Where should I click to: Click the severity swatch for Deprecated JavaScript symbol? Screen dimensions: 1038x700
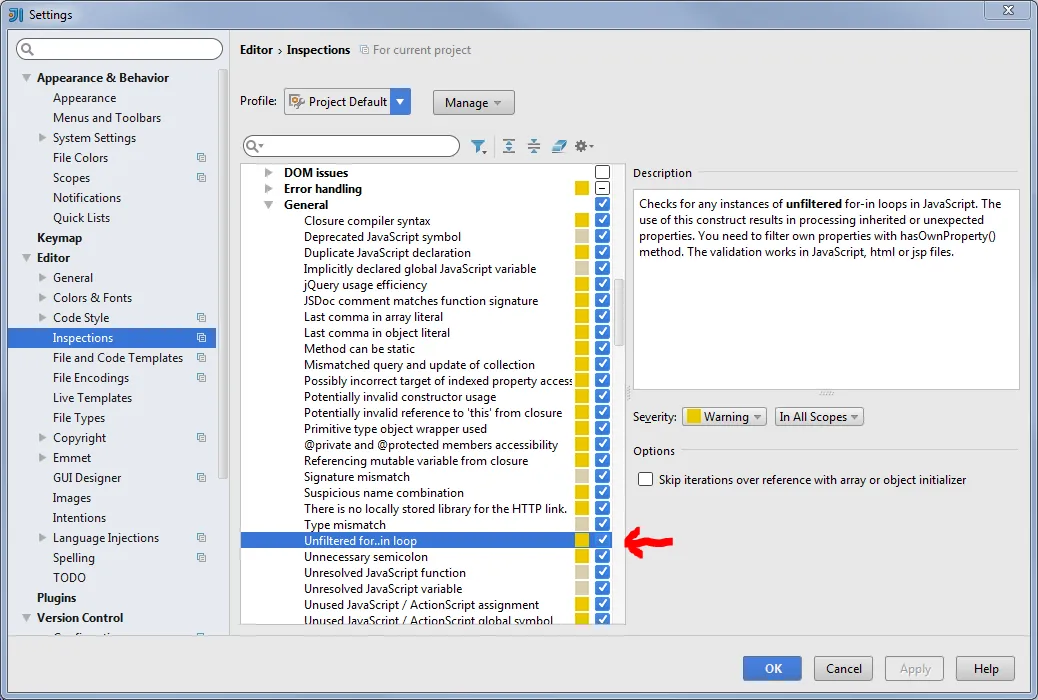coord(582,236)
